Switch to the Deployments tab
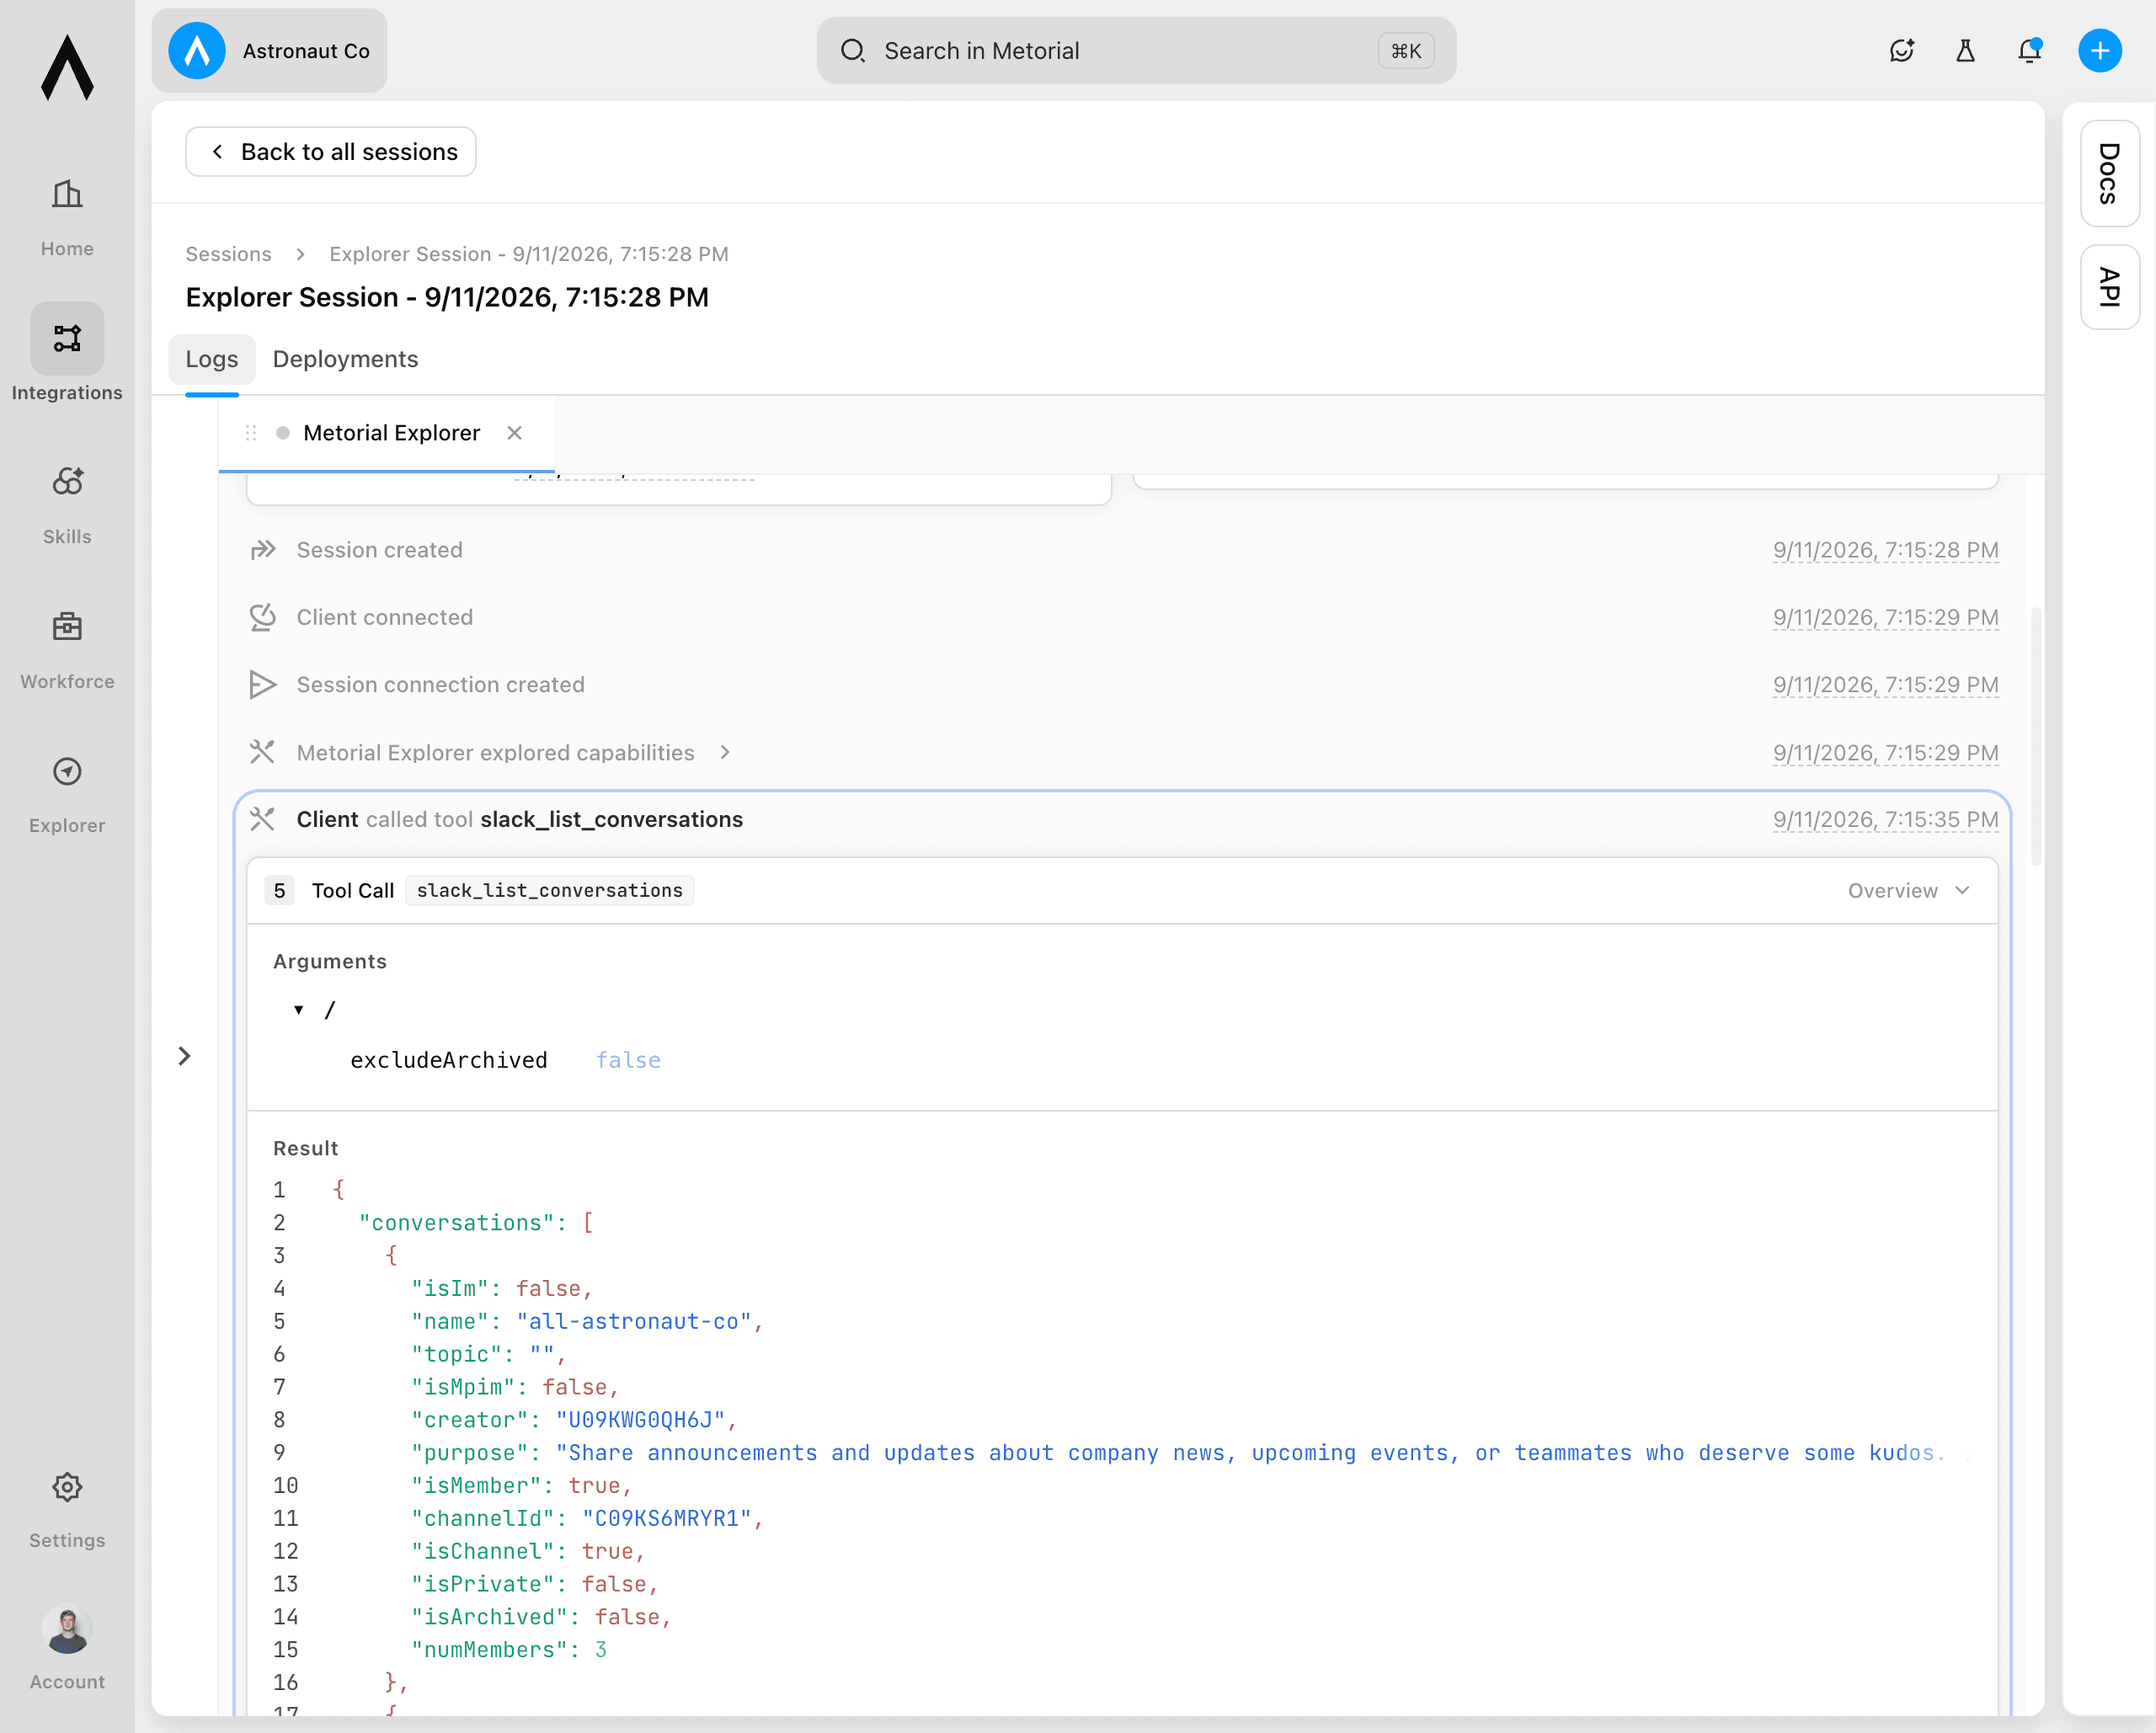Viewport: 2156px width, 1733px height. point(345,359)
